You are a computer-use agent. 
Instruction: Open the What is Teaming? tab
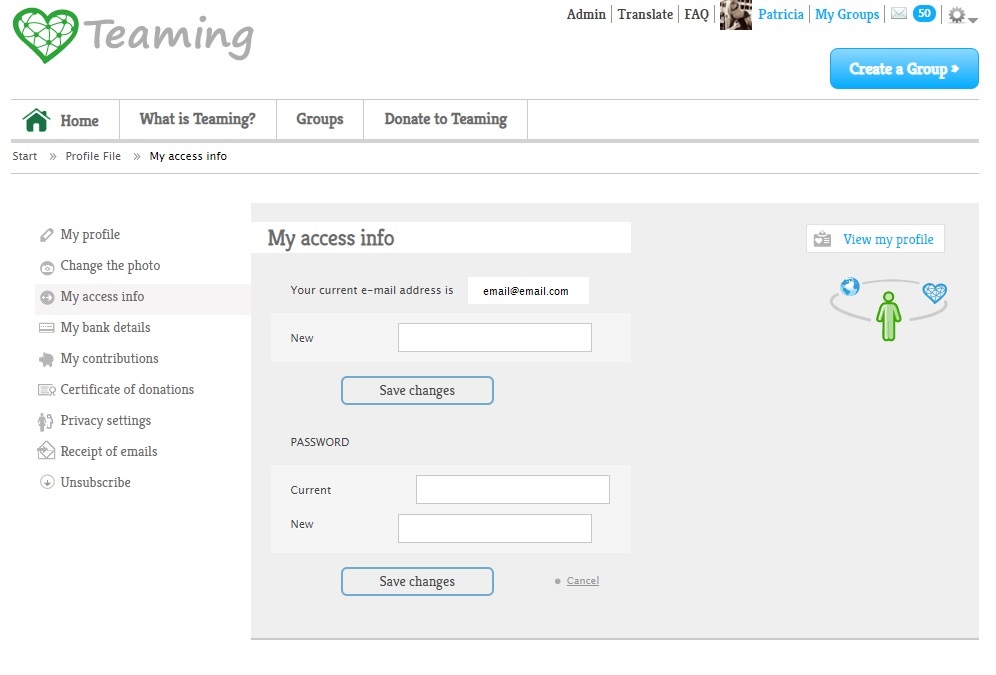pos(197,119)
